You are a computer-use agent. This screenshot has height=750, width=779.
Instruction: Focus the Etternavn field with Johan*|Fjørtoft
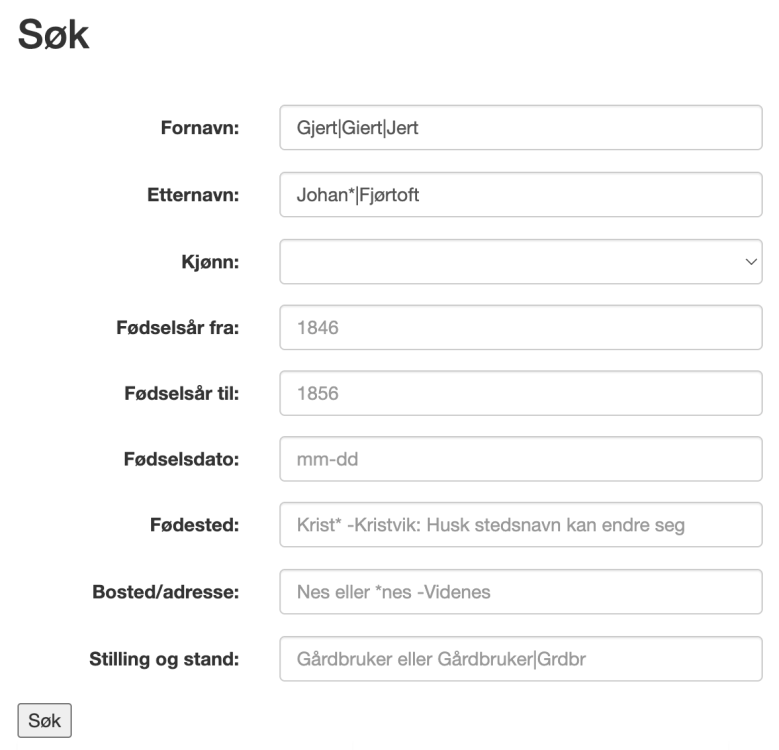[521, 195]
